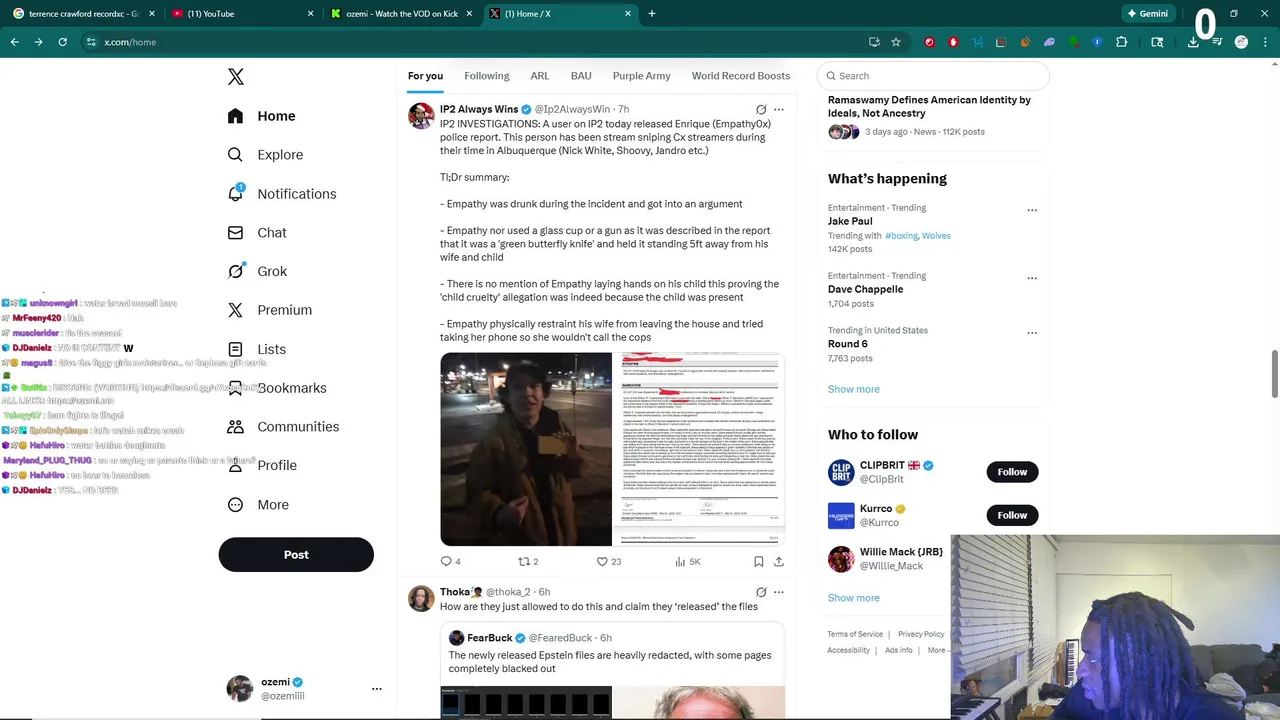This screenshot has width=1280, height=720.
Task: Switch to the ARL tab
Action: tap(540, 76)
